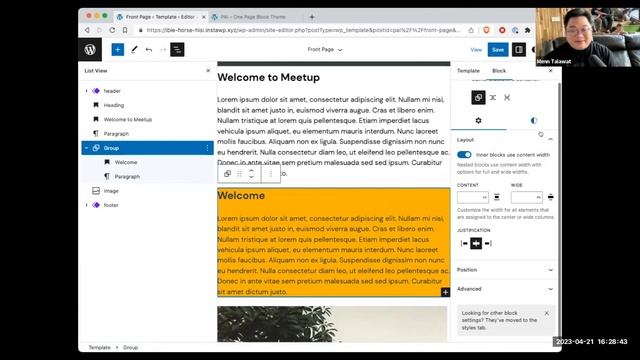Expand the header item in list
Image resolution: width=640 pixels, height=360 pixels.
coord(87,91)
